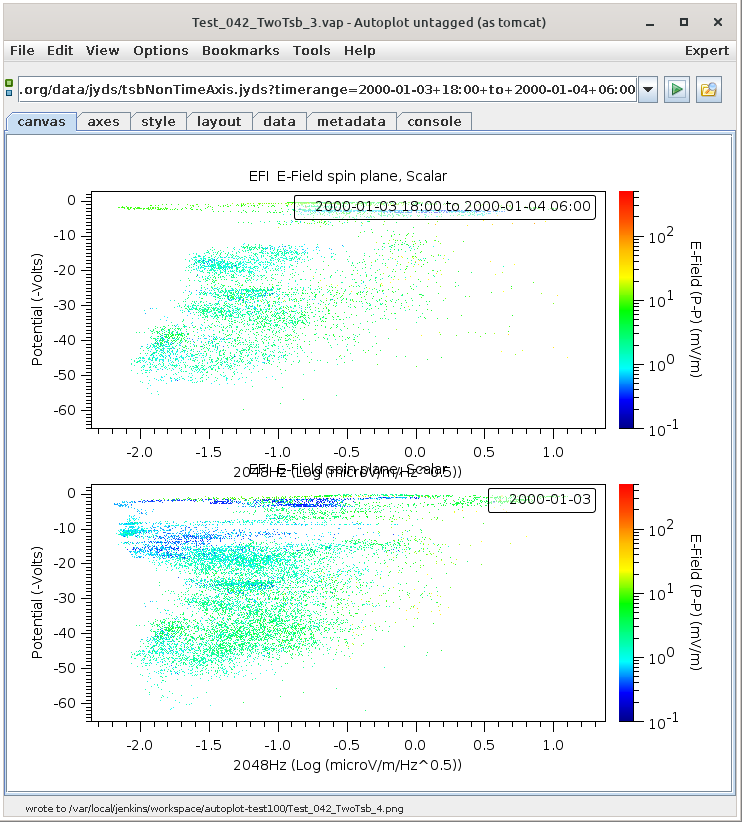Click the 2000-01-03 legend box in bottom plot
This screenshot has width=742, height=822.
tap(541, 500)
